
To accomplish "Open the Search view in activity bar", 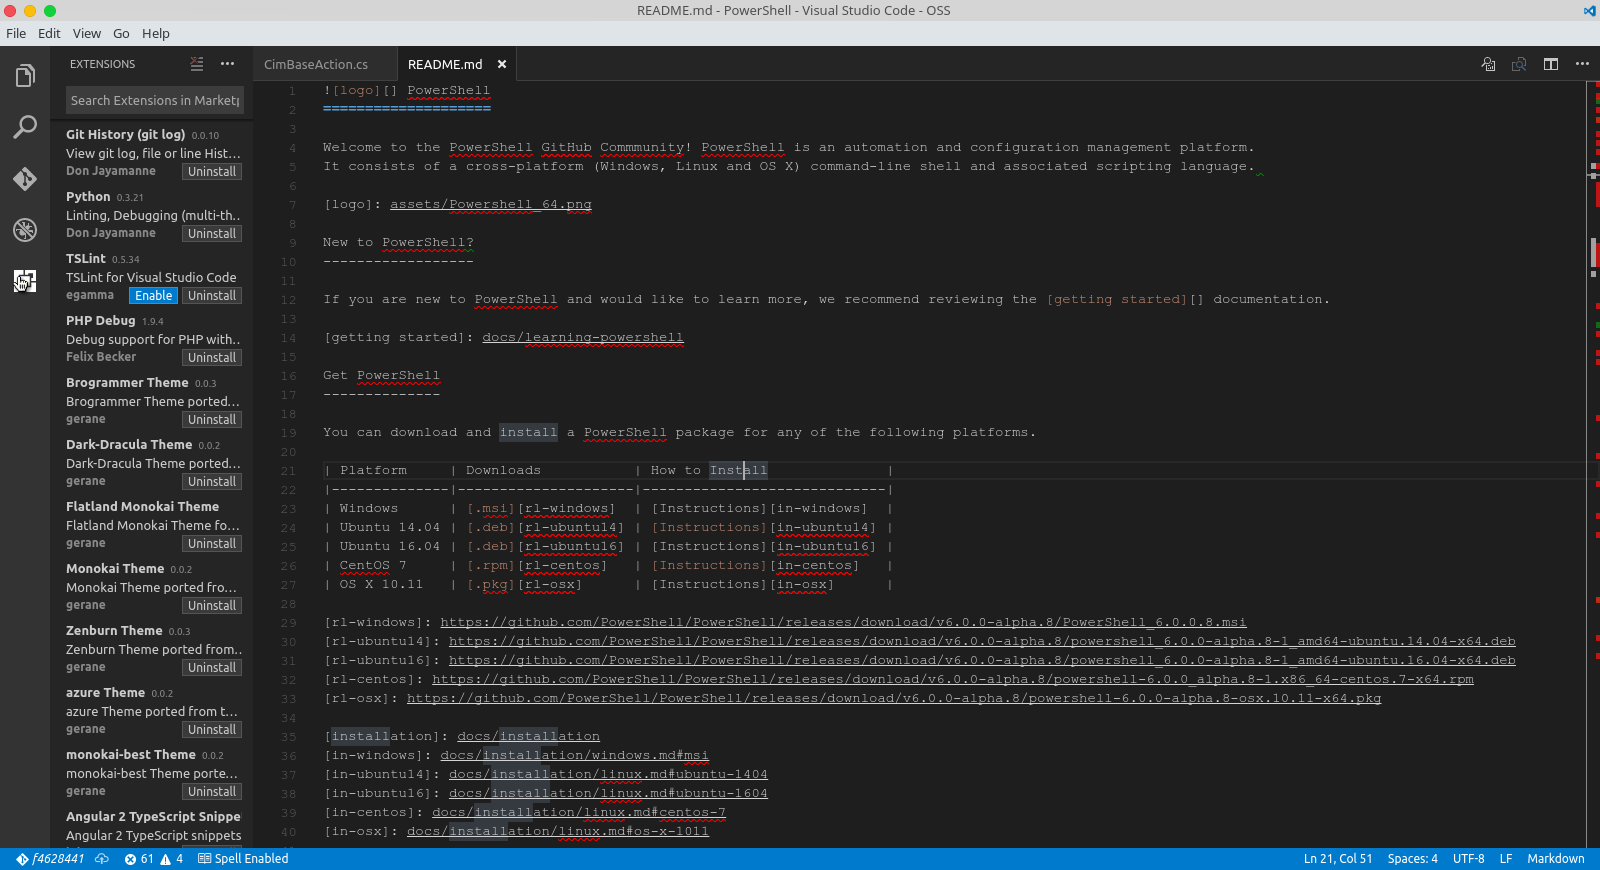I will [x=25, y=127].
